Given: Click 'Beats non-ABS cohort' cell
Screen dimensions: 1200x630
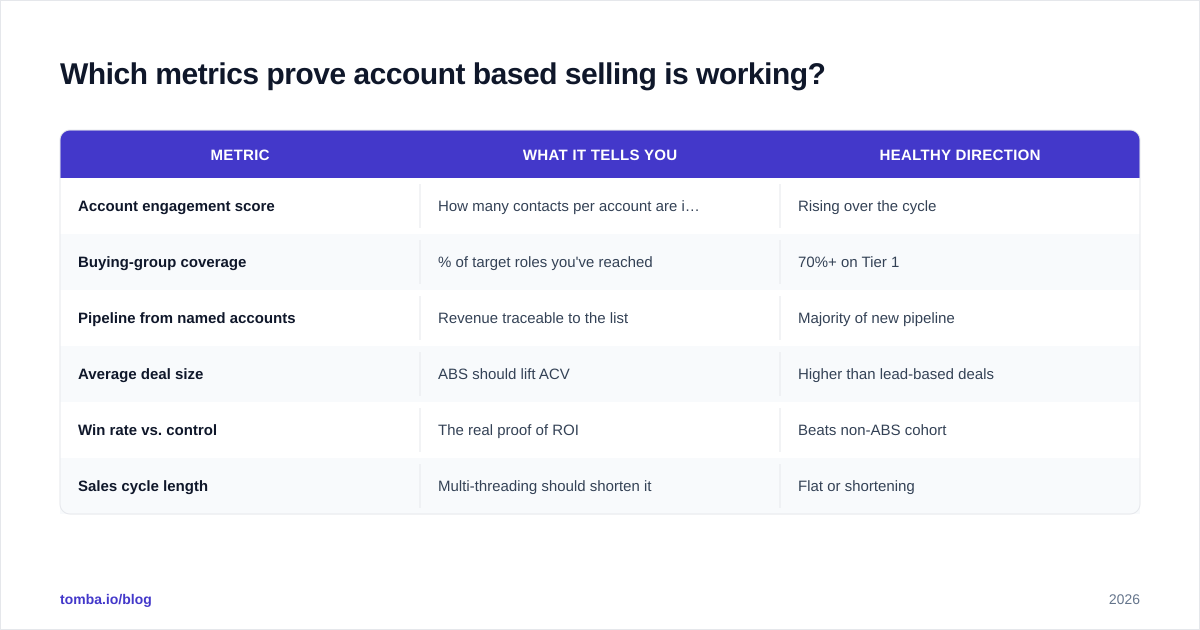Looking at the screenshot, I should [960, 430].
